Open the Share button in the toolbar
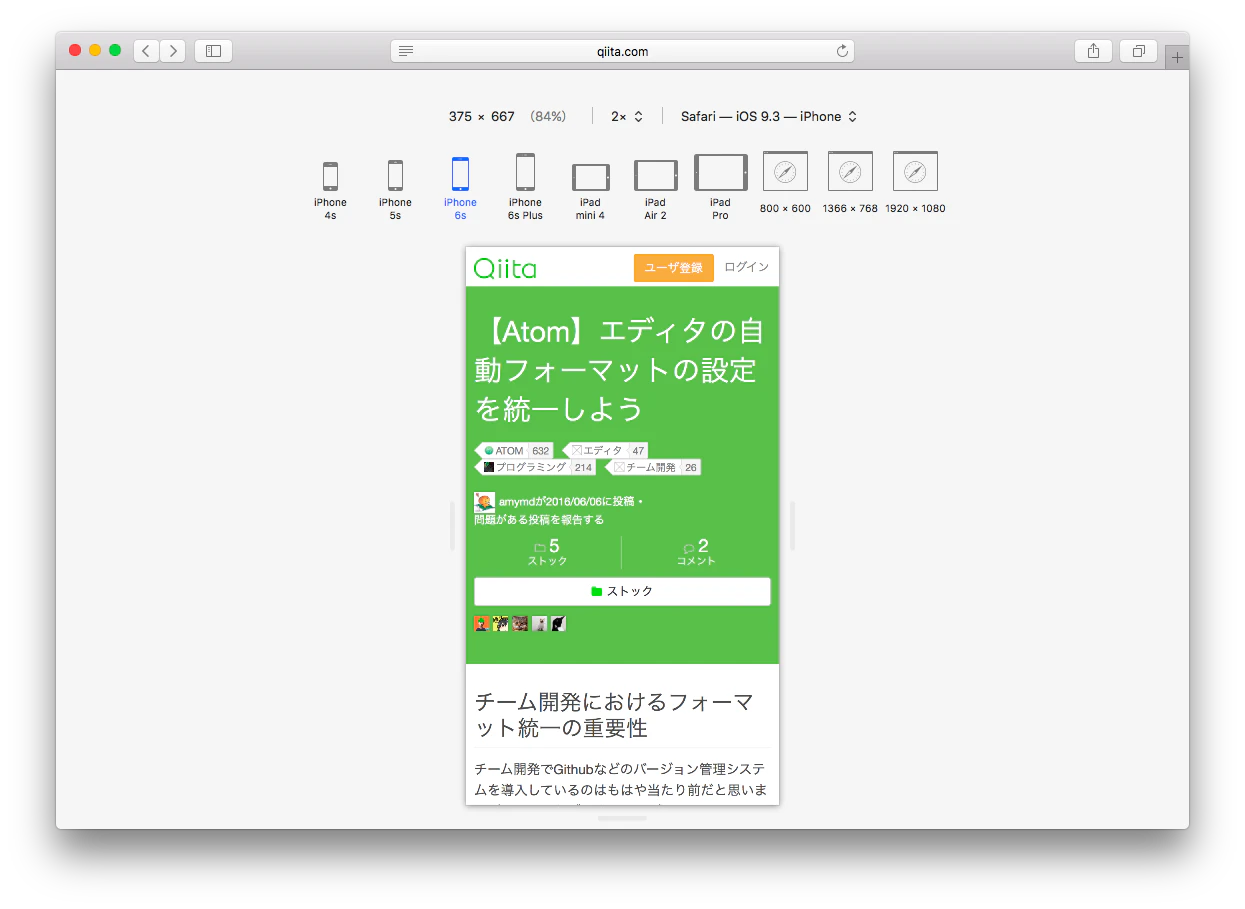This screenshot has width=1245, height=909. coord(1093,51)
